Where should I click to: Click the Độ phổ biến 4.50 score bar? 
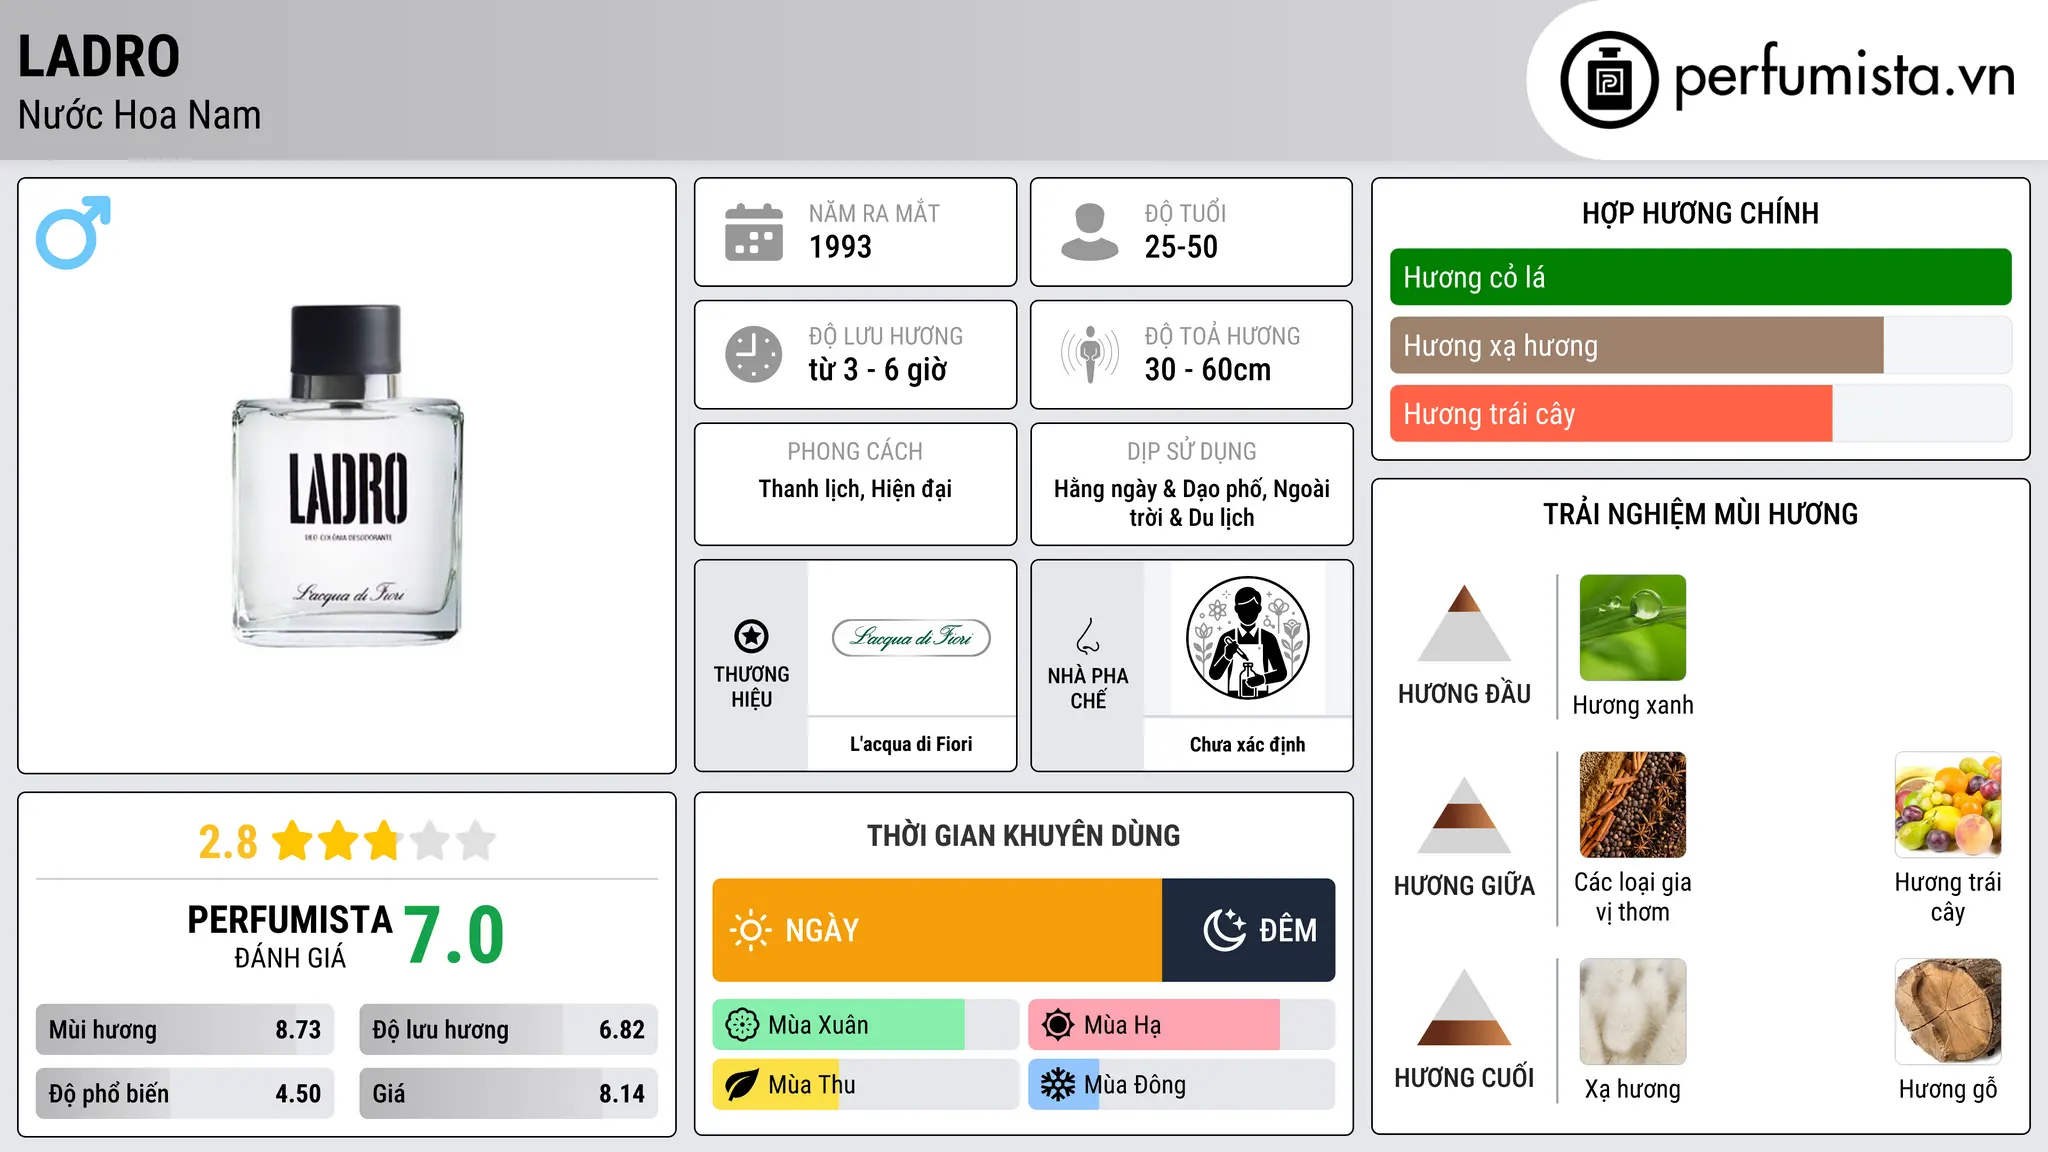185,1094
